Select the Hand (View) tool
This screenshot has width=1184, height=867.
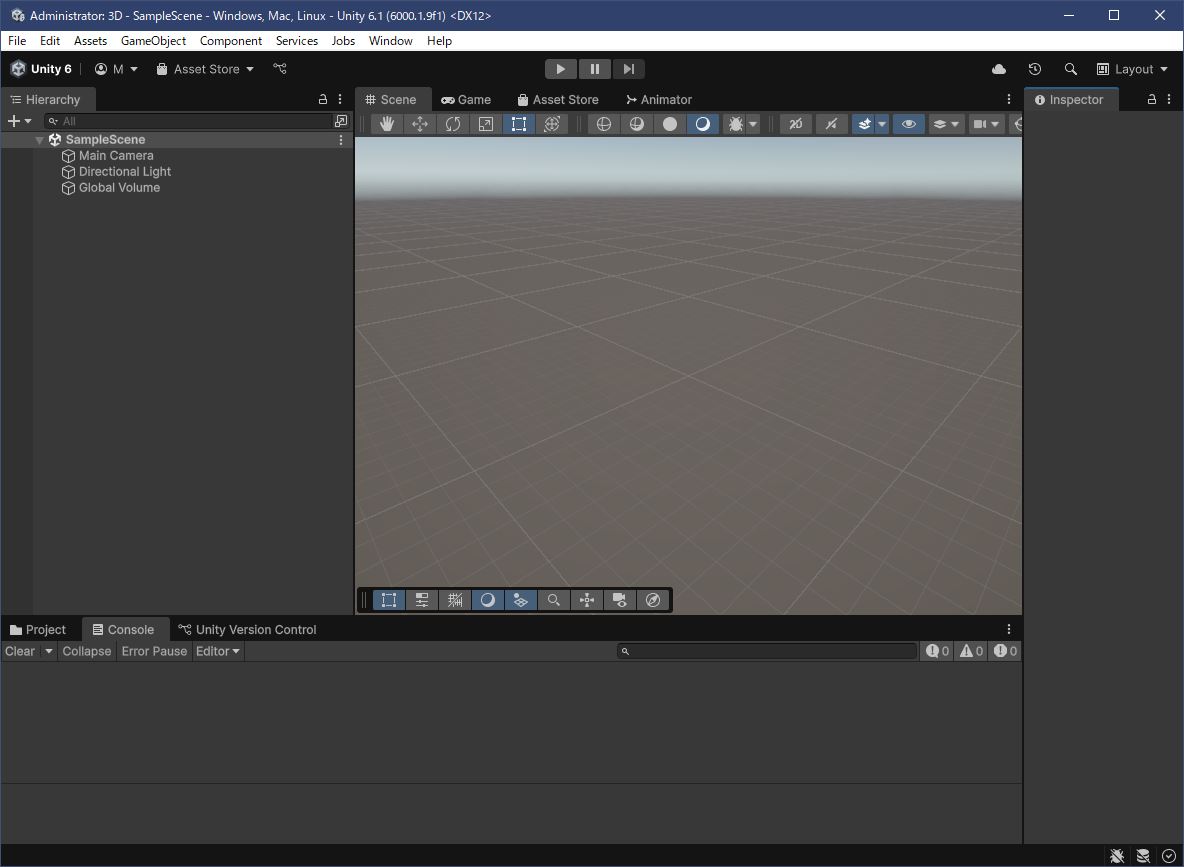click(x=387, y=124)
